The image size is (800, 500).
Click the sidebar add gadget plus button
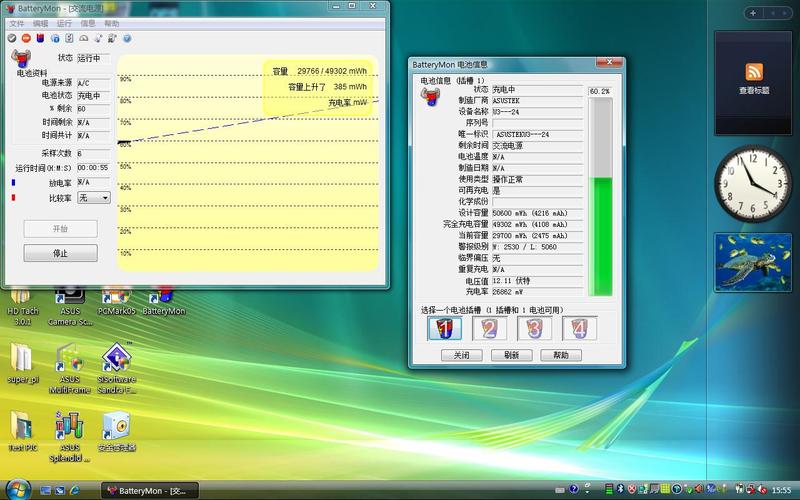click(753, 13)
